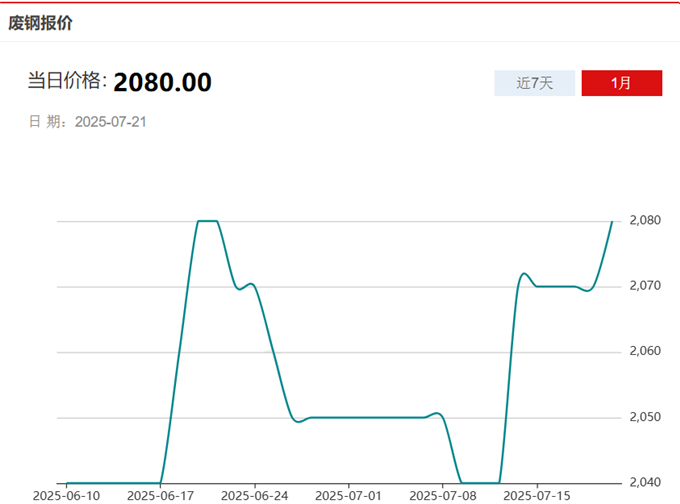Select x-axis date label 2025-07-01
680x504 pixels.
(x=348, y=495)
